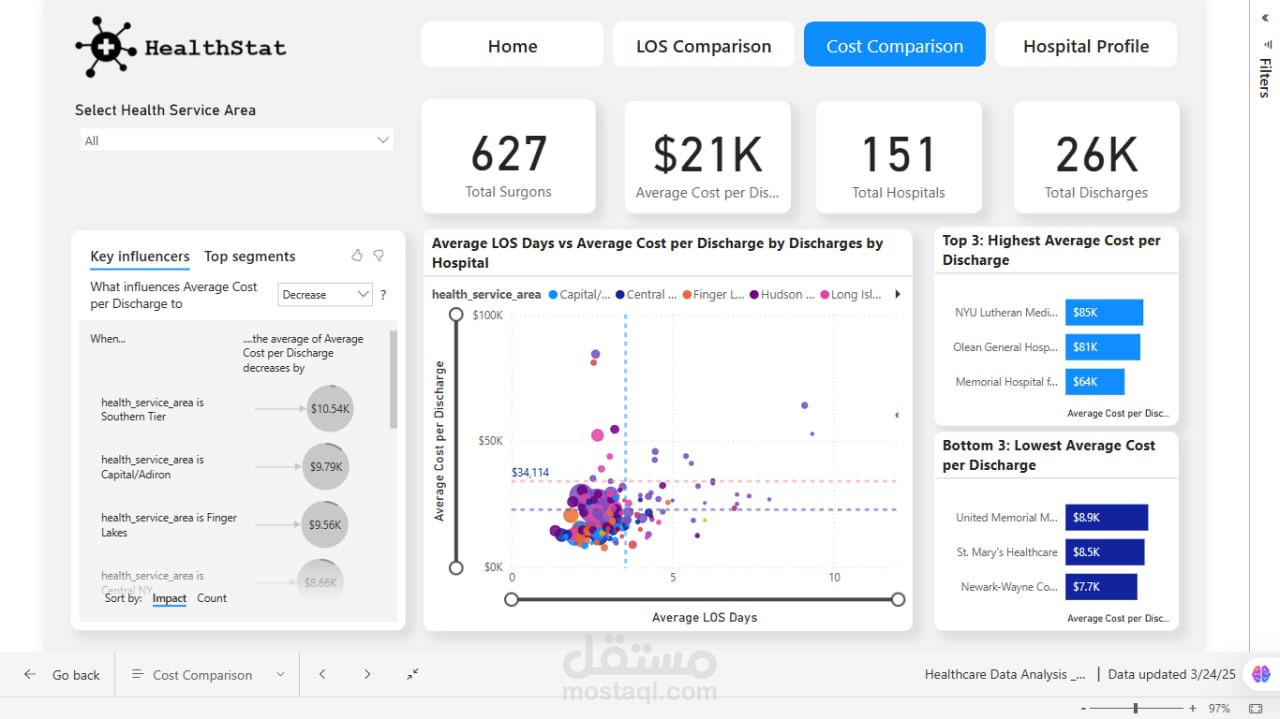Click the key influencers list scrollbar
This screenshot has height=719, width=1280.
click(x=394, y=380)
